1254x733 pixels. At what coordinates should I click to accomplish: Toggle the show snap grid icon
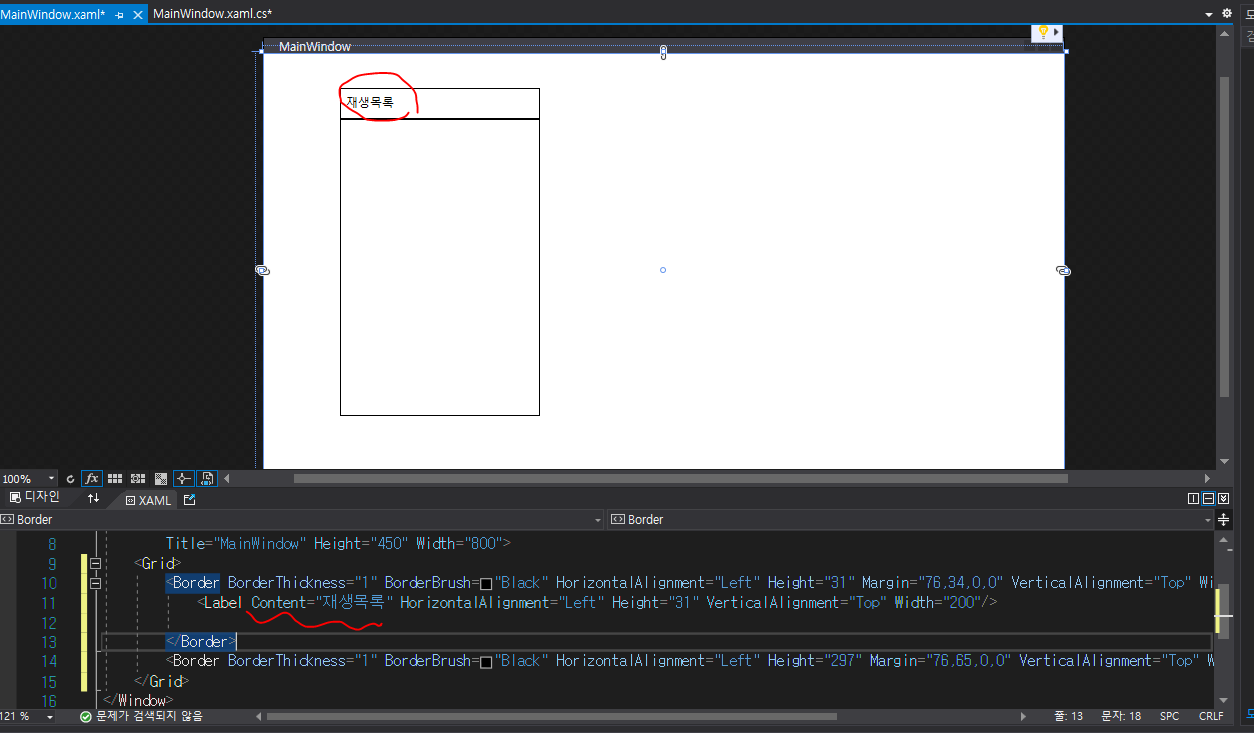coord(115,478)
